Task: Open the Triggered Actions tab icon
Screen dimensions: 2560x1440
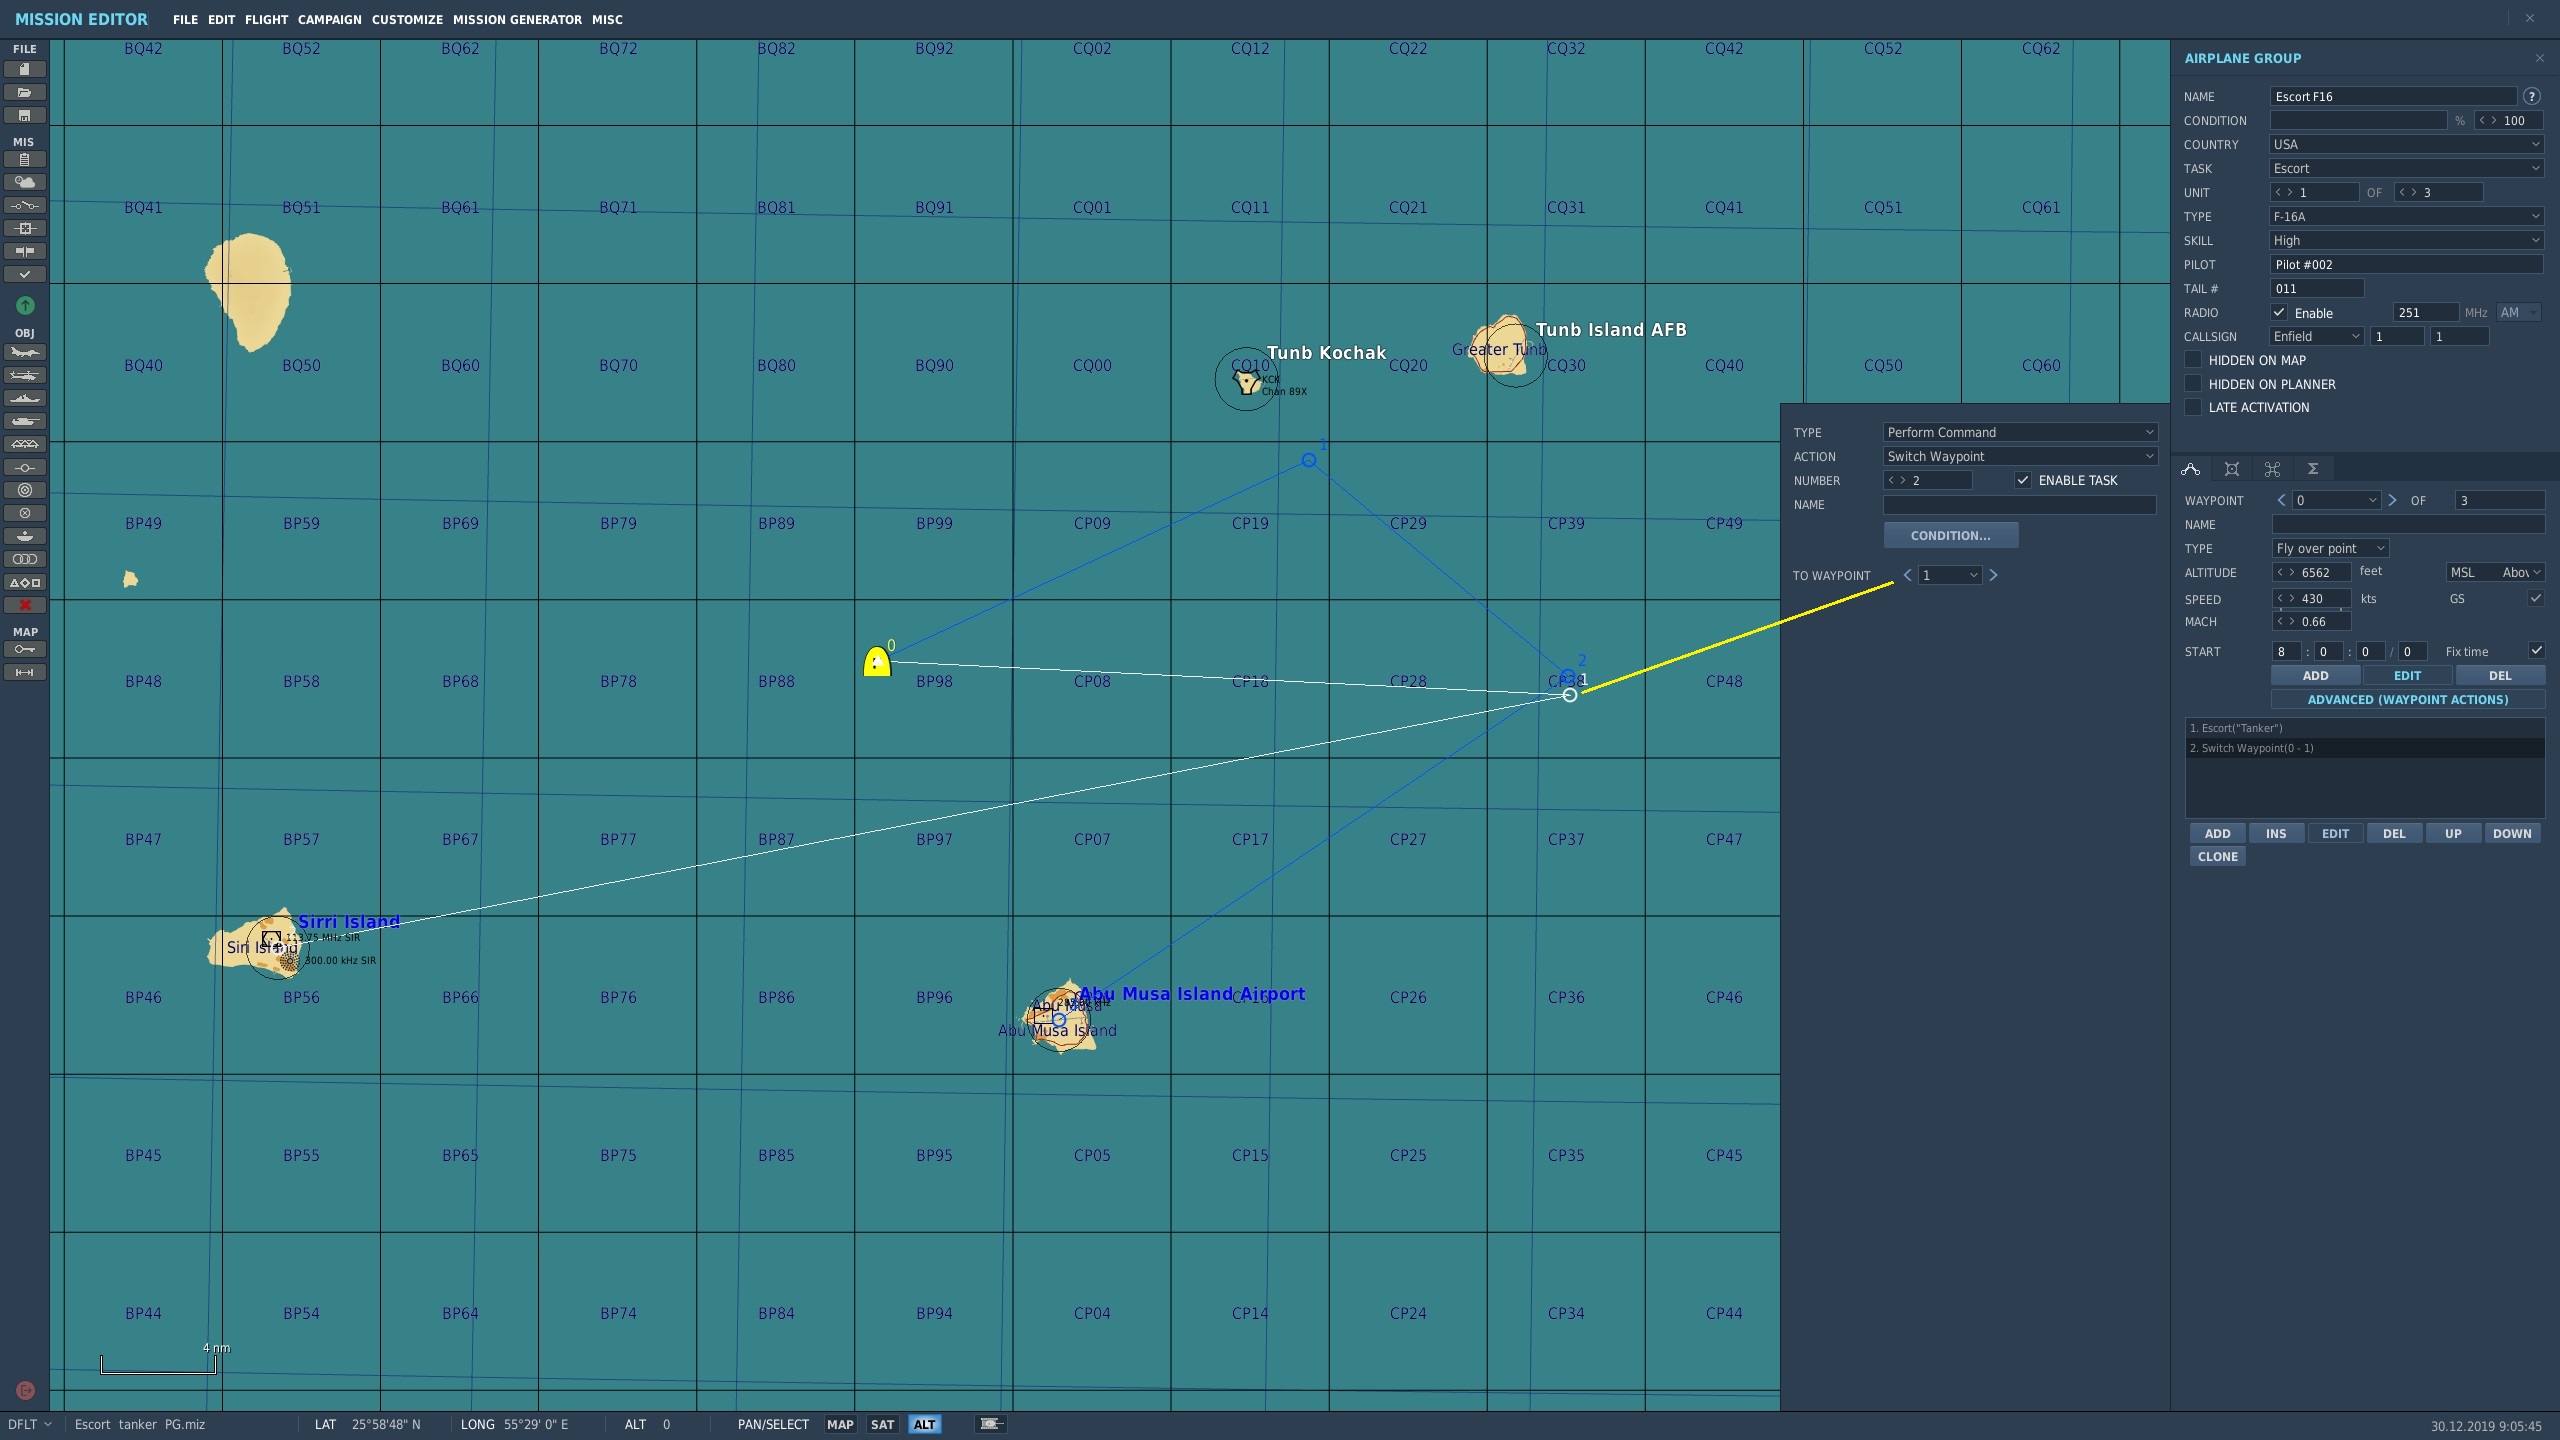Action: [x=2272, y=469]
